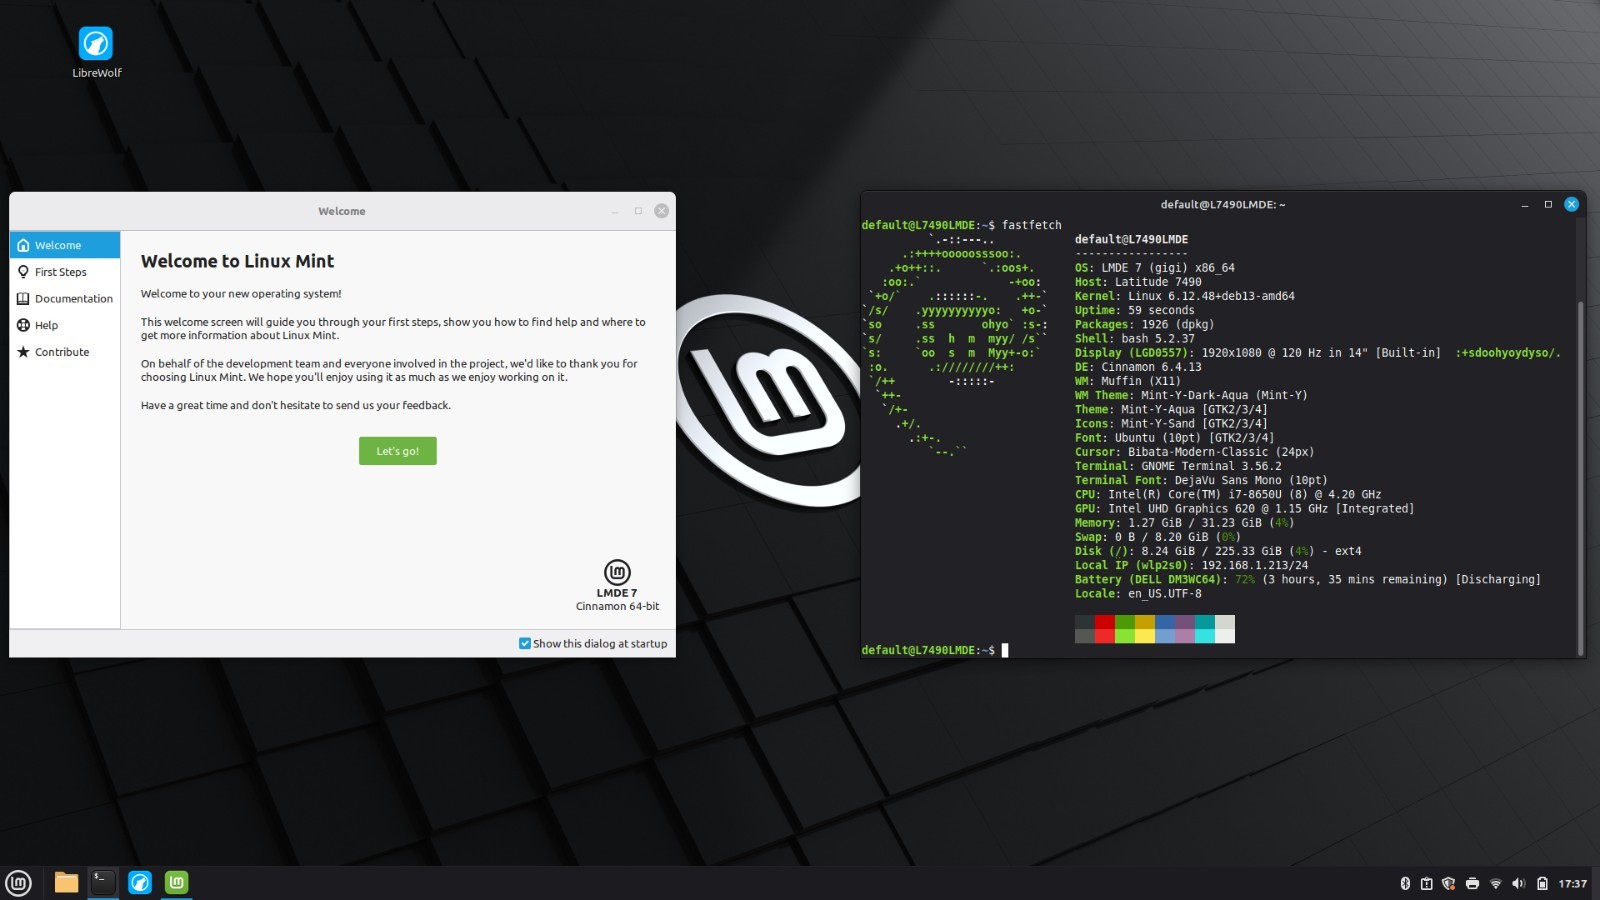Click the 'Terminal: GNOME Terminal 3.56.2' line
This screenshot has height=900, width=1600.
coord(1178,466)
